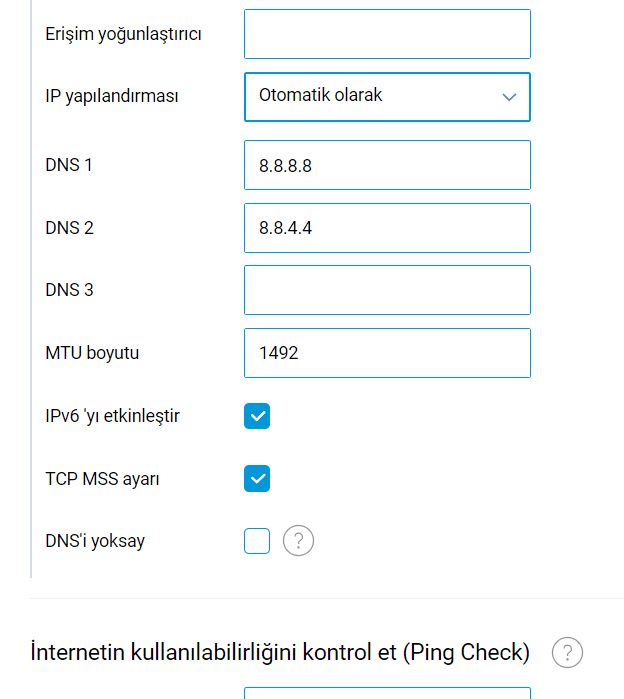Click the DNS'i yoksay label text
Viewport: 624px width, 699px height.
[95, 541]
